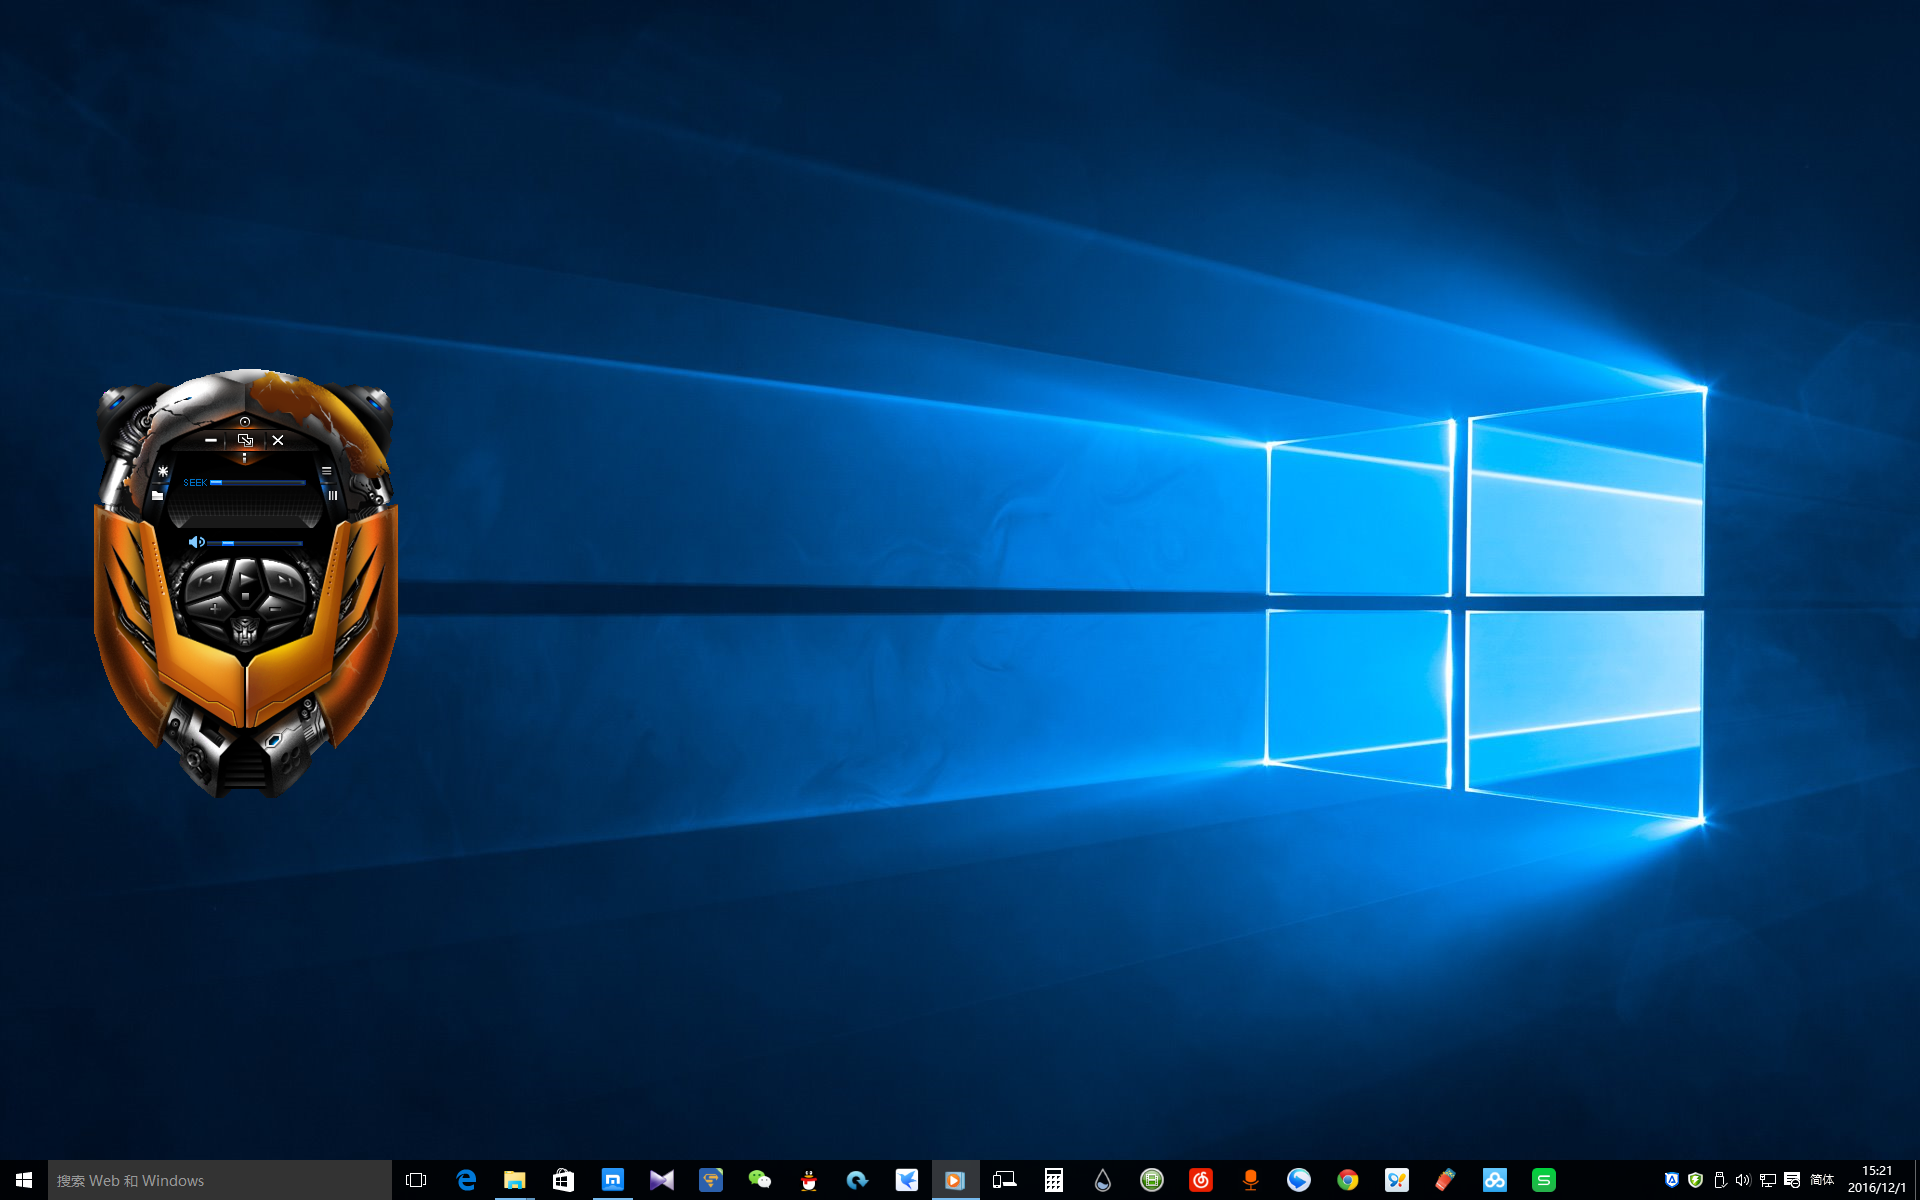This screenshot has height=1200, width=1920.
Task: Open the blue circular arrow taskbar app
Action: pos(858,1180)
